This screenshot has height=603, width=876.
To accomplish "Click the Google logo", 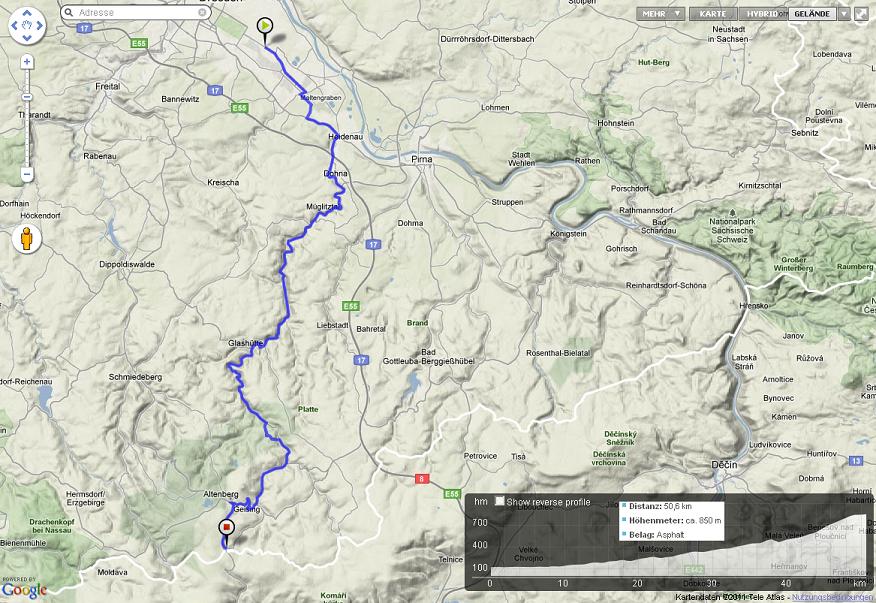I will tap(24, 590).
